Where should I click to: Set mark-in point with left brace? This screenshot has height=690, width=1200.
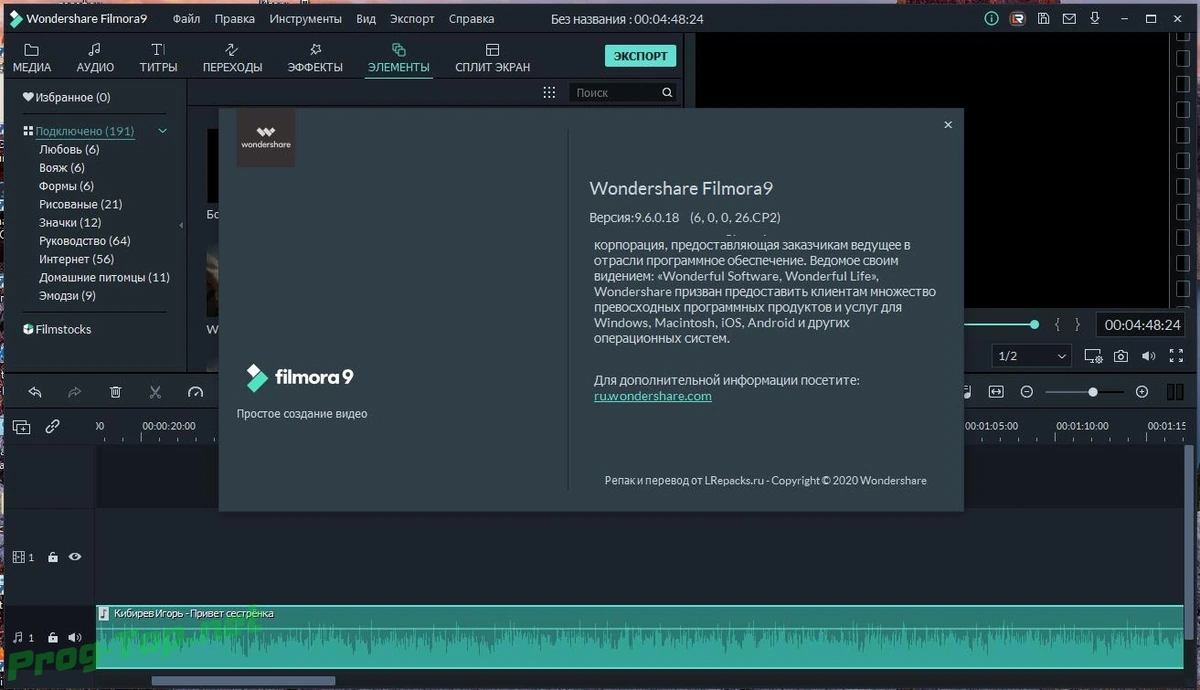coord(1058,324)
